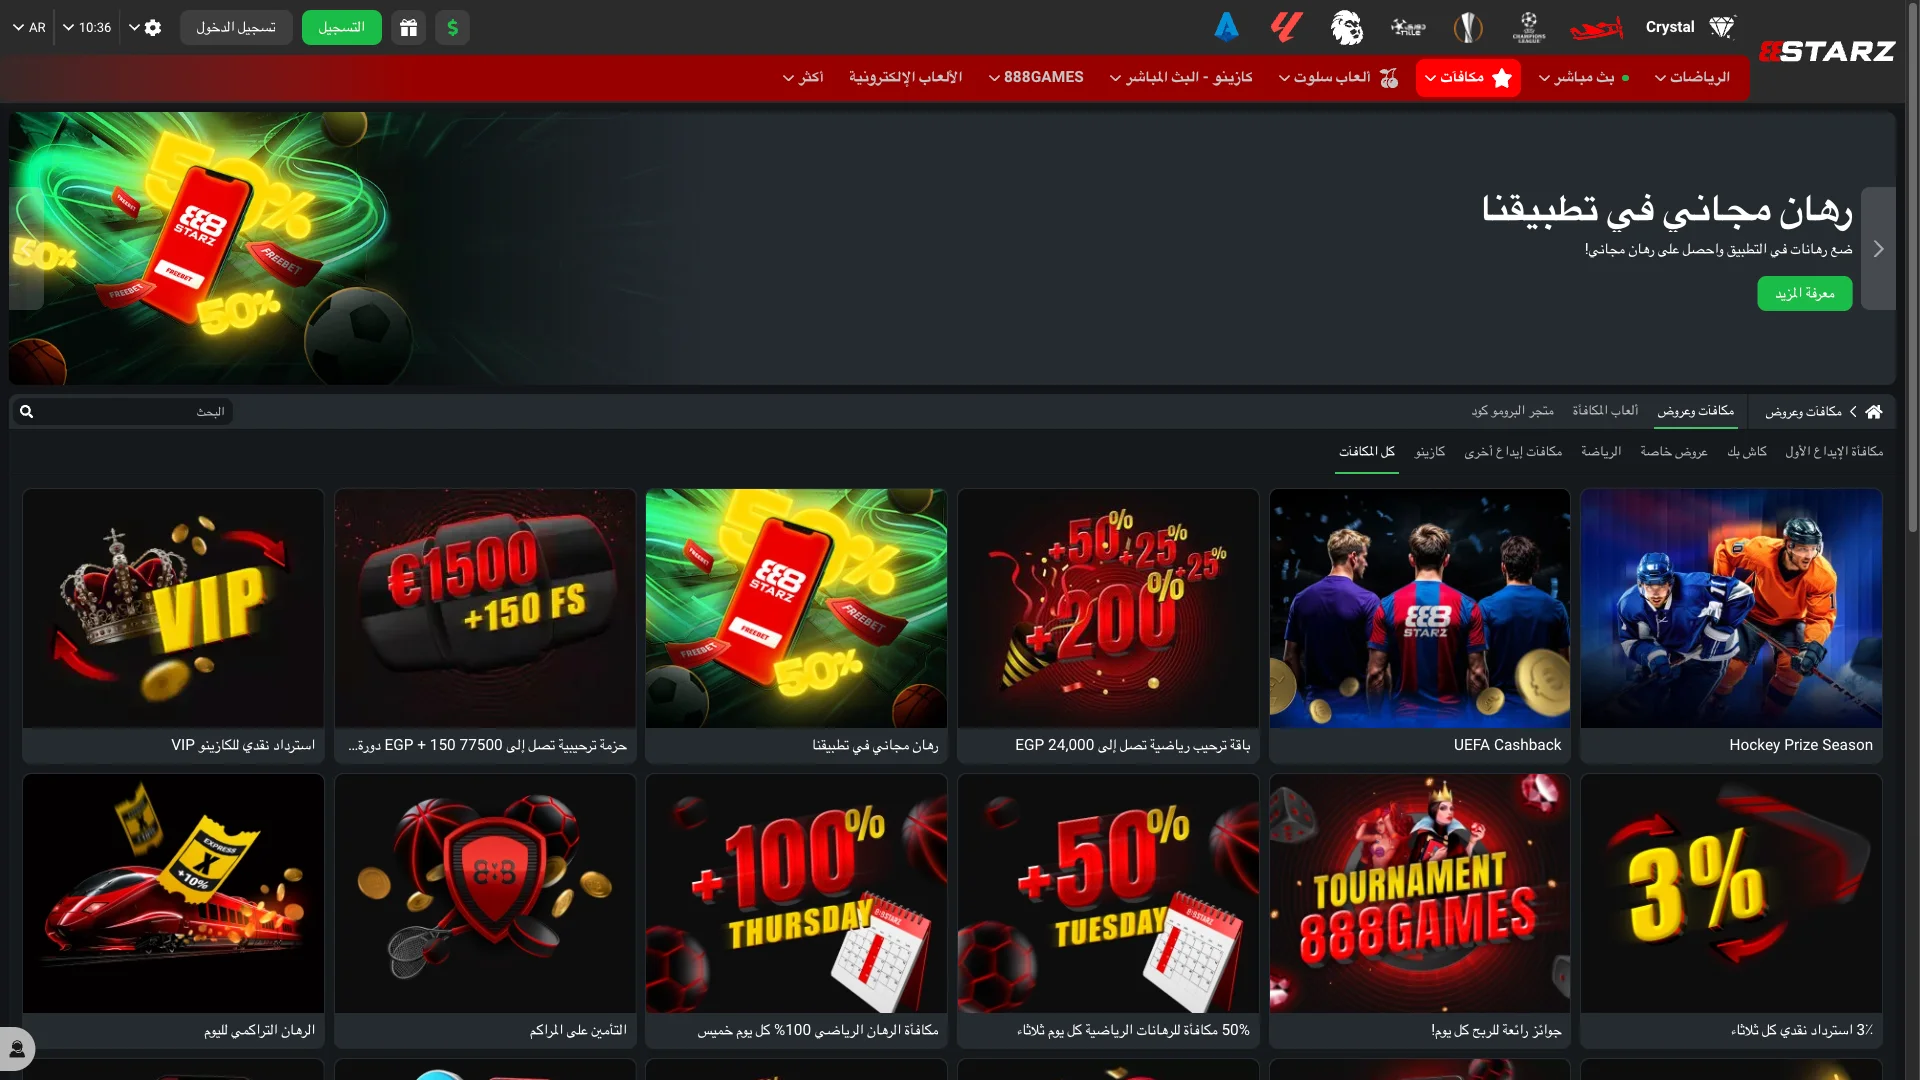Open the الألعاب الإلكترونية esports menu item
Screen dimensions: 1920x1080
[905, 78]
